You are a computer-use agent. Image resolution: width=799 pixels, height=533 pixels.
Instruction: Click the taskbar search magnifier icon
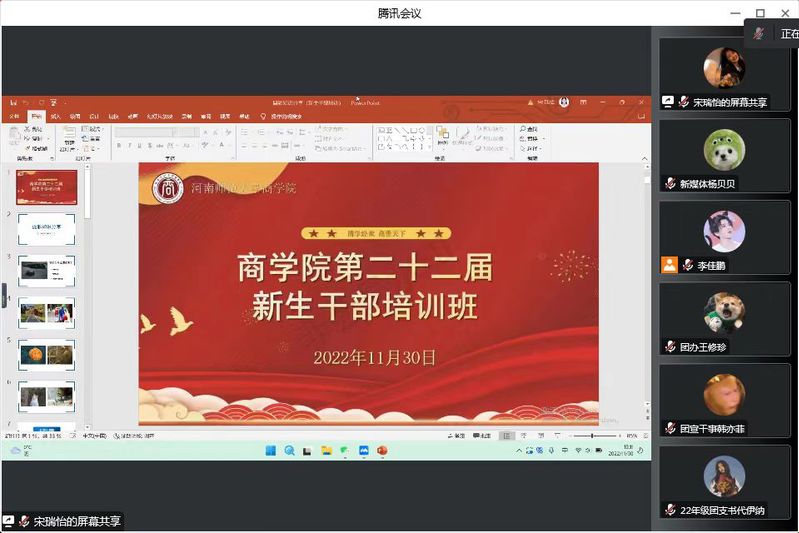[x=289, y=451]
